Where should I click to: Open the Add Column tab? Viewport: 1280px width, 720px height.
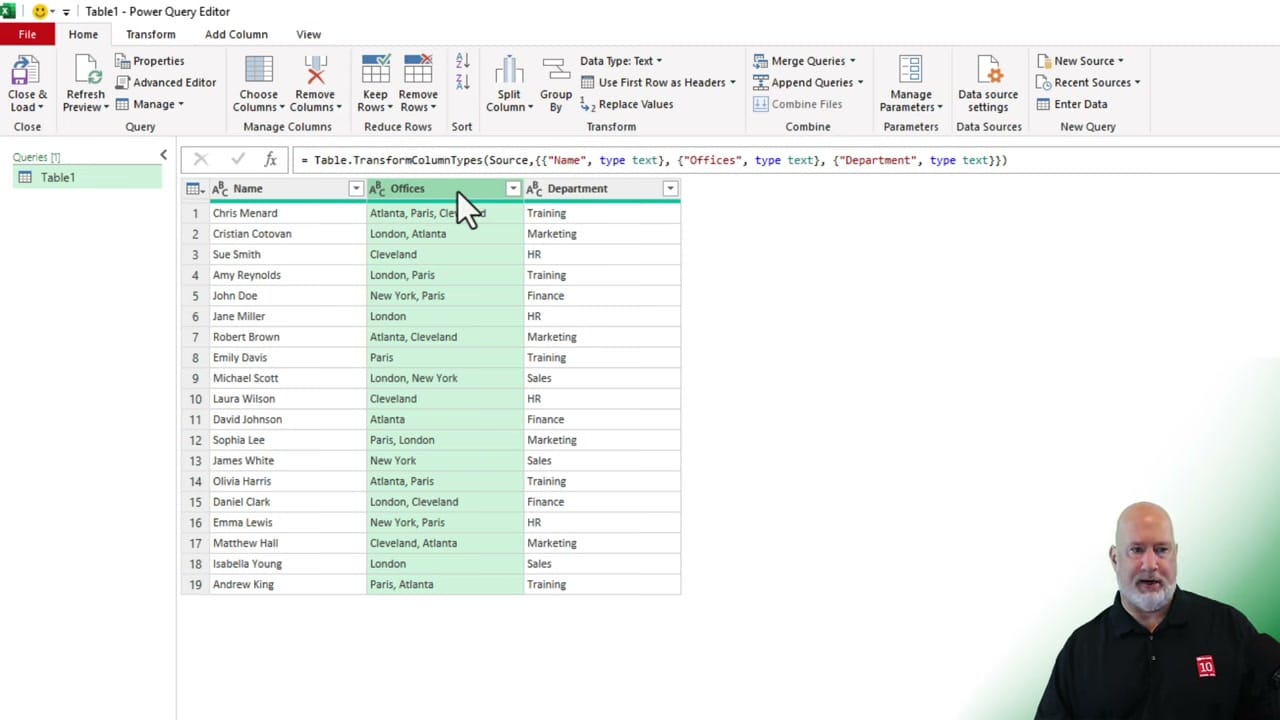(x=236, y=34)
